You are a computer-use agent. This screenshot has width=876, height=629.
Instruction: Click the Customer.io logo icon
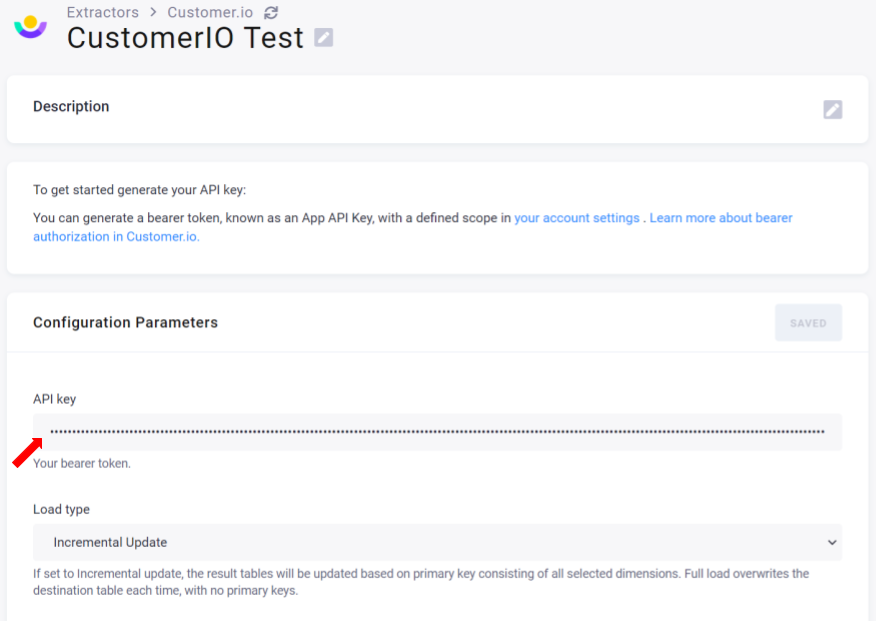[x=30, y=27]
